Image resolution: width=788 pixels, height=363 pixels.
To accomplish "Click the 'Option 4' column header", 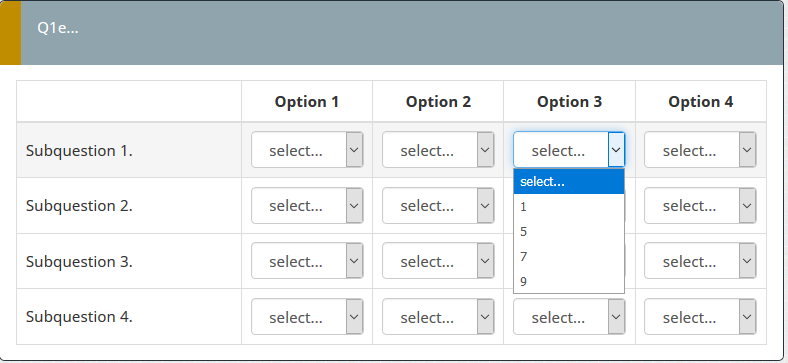I will (x=701, y=102).
